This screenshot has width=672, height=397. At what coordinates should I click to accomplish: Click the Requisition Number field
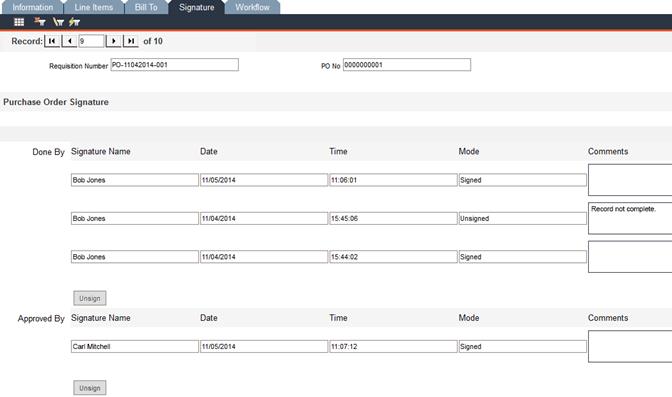click(174, 65)
